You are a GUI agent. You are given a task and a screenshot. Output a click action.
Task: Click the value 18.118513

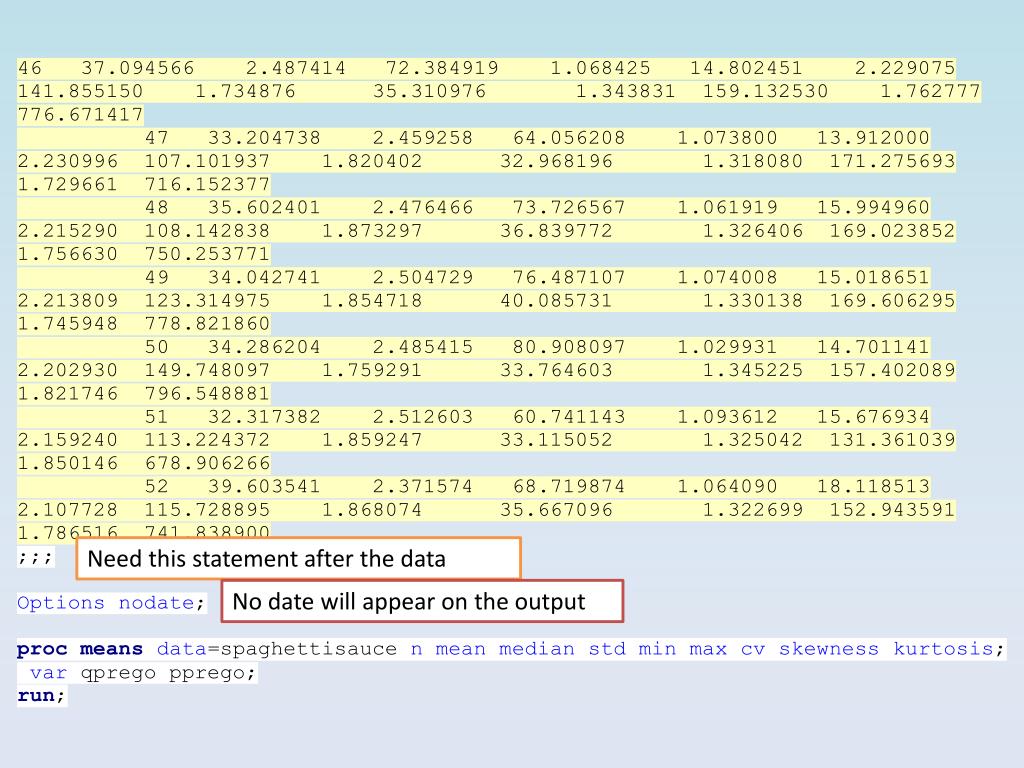[873, 487]
